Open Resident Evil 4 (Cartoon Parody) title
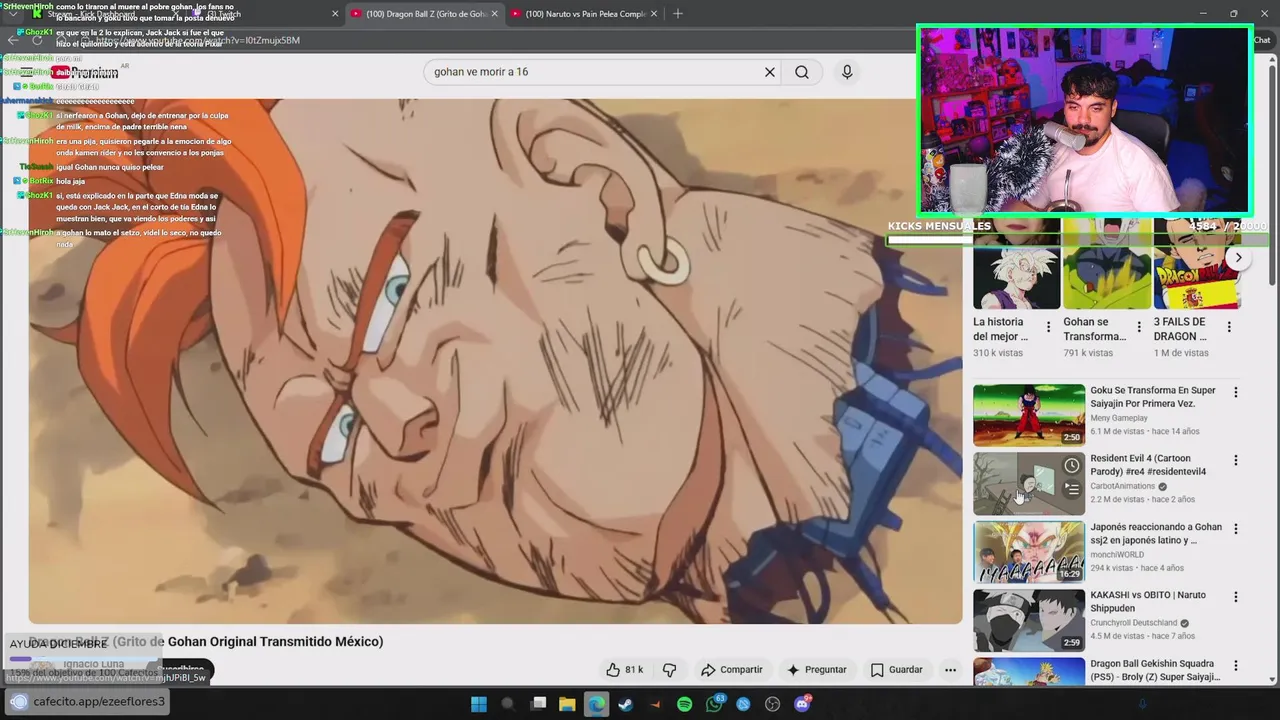The image size is (1280, 720). pyautogui.click(x=1148, y=465)
